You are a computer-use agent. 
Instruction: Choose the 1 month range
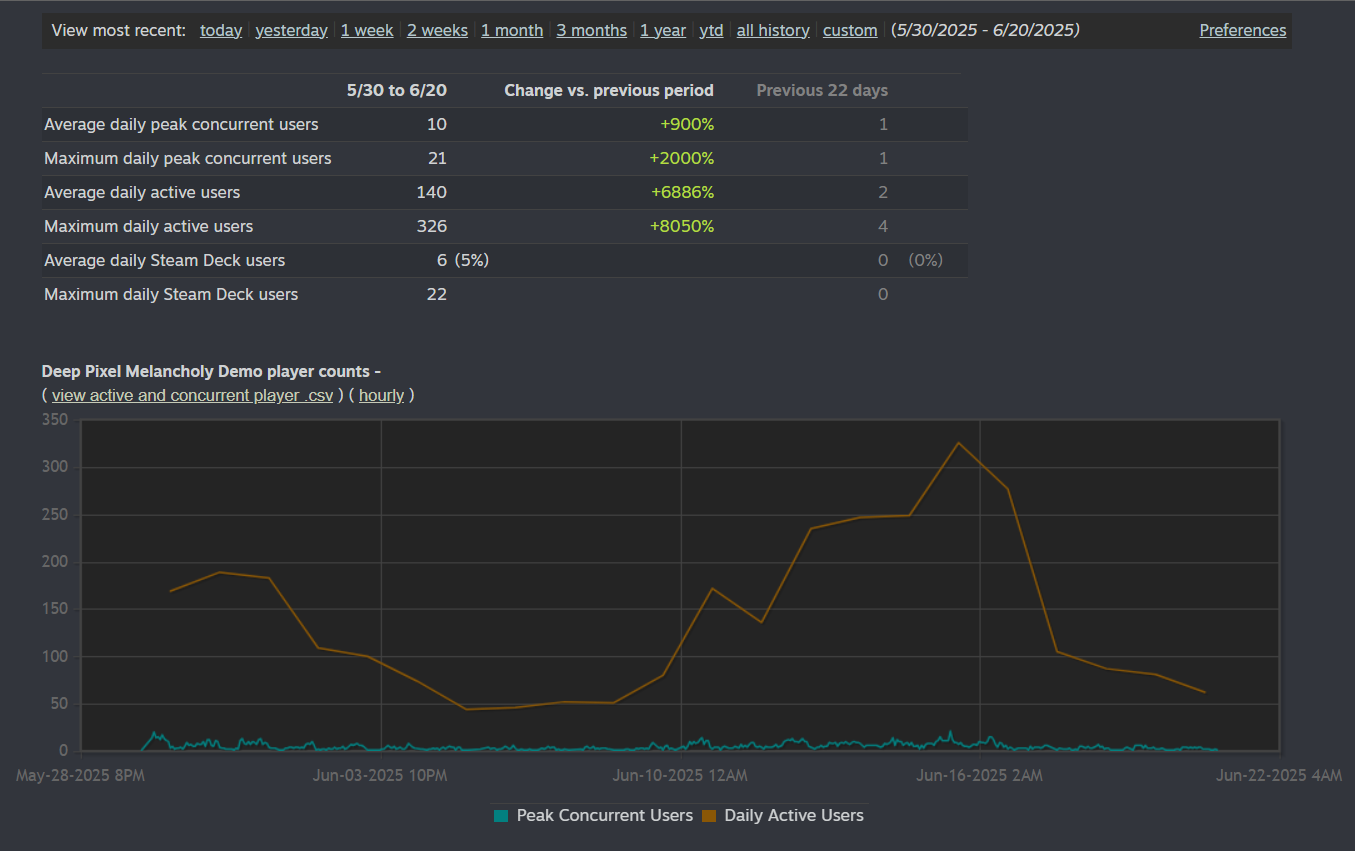(512, 31)
